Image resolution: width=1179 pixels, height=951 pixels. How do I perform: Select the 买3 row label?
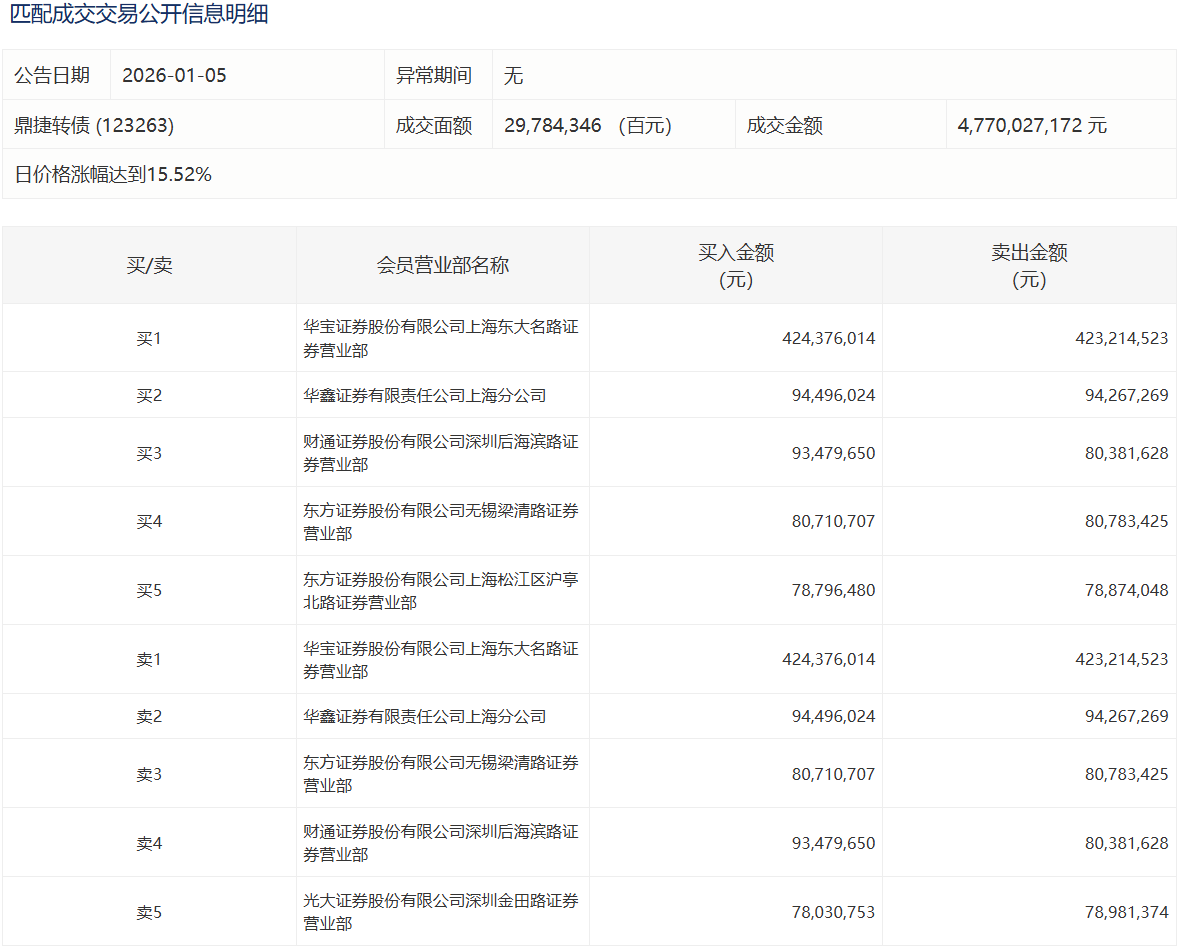149,453
